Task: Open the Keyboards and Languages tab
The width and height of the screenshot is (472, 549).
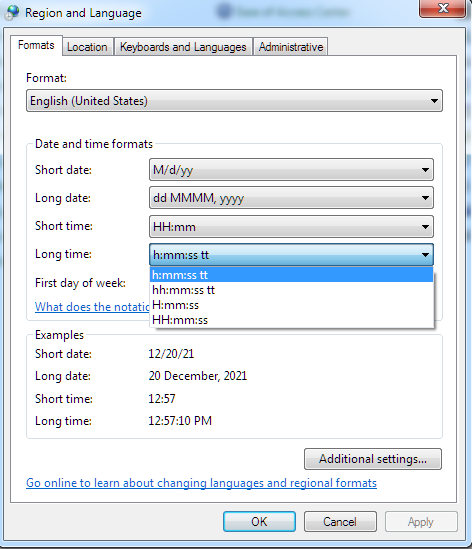Action: pos(183,47)
